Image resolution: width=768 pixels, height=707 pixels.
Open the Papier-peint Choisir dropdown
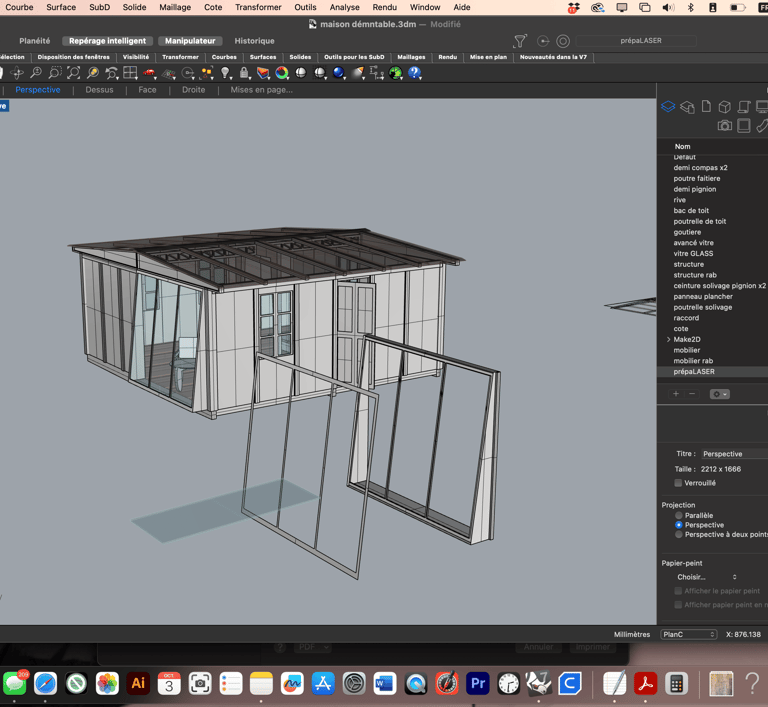click(x=706, y=577)
